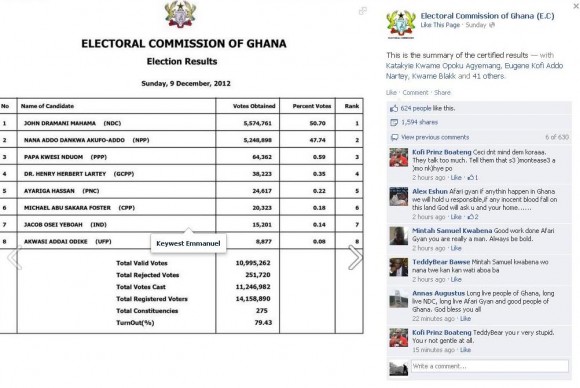Click Like This Page link
Screen dimensions: 580x388
pyautogui.click(x=440, y=25)
